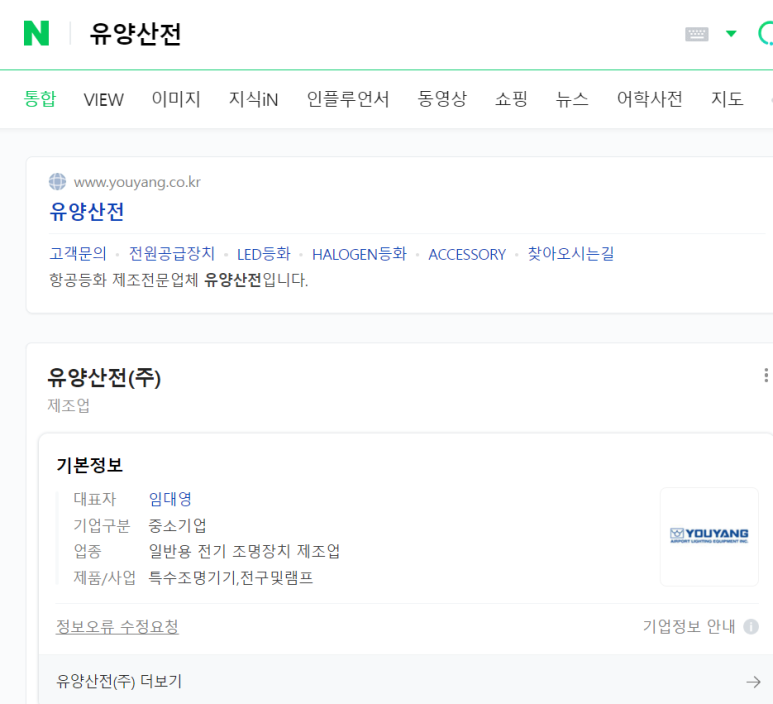Viewport: 773px width, 704px height.
Task: Follow the 고객문의 sublink
Action: click(x=78, y=254)
